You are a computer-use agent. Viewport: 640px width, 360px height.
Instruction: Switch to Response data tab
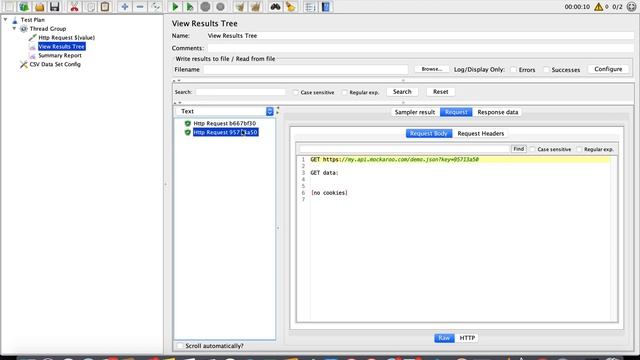(498, 112)
